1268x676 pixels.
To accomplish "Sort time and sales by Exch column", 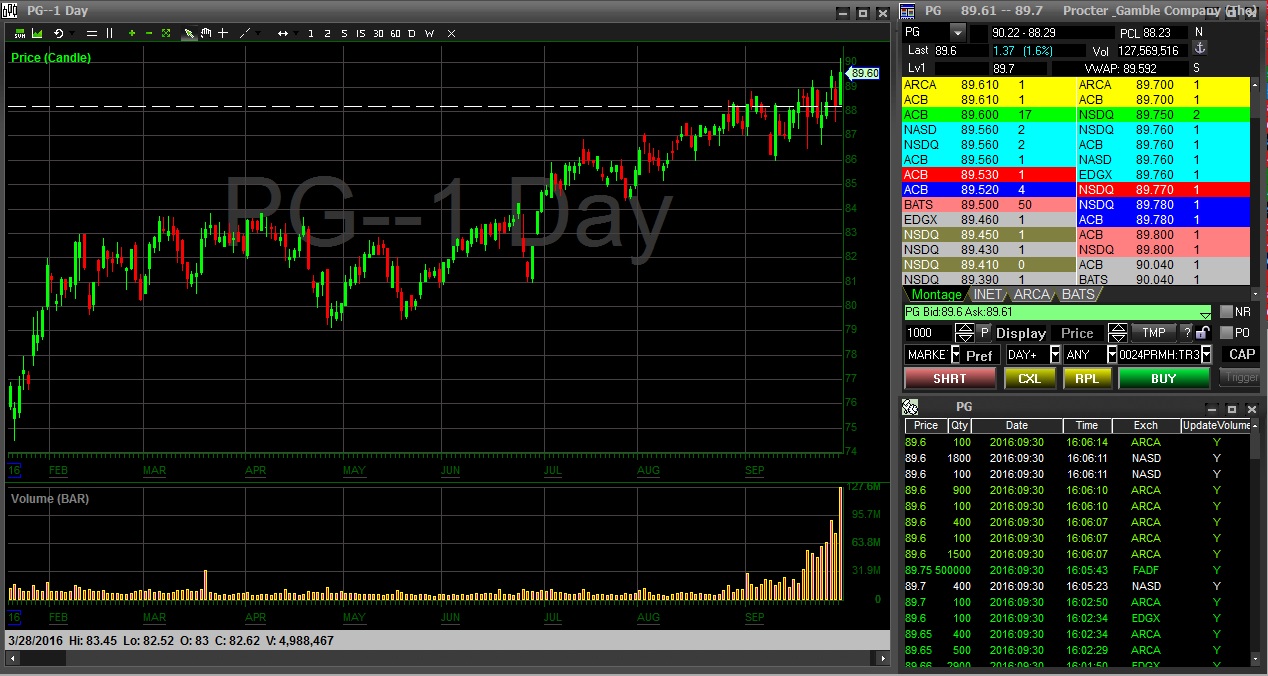I will point(1146,426).
